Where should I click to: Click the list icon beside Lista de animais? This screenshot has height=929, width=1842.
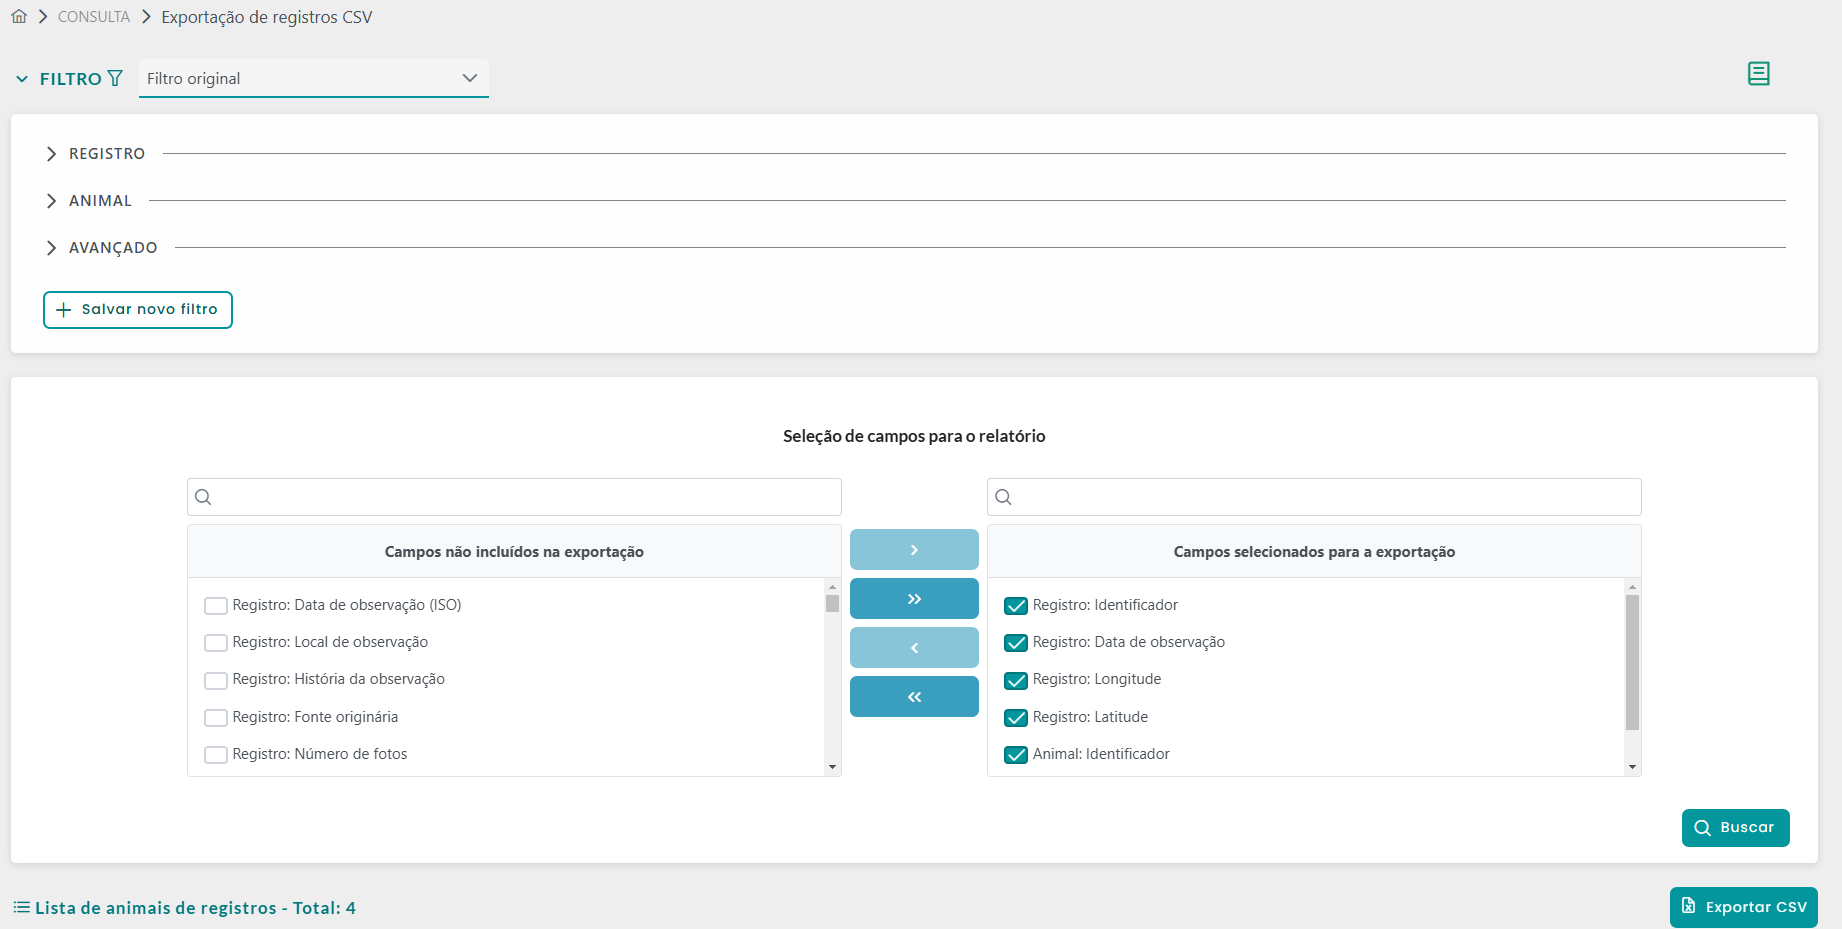(x=21, y=907)
